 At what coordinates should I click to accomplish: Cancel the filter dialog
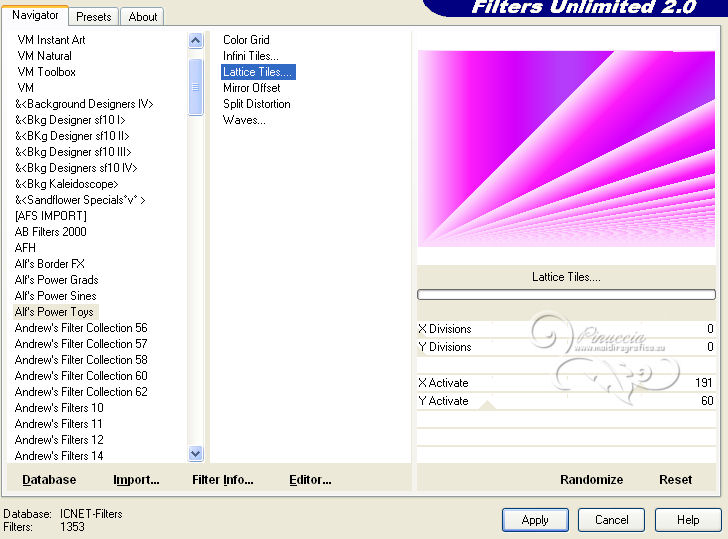[611, 520]
